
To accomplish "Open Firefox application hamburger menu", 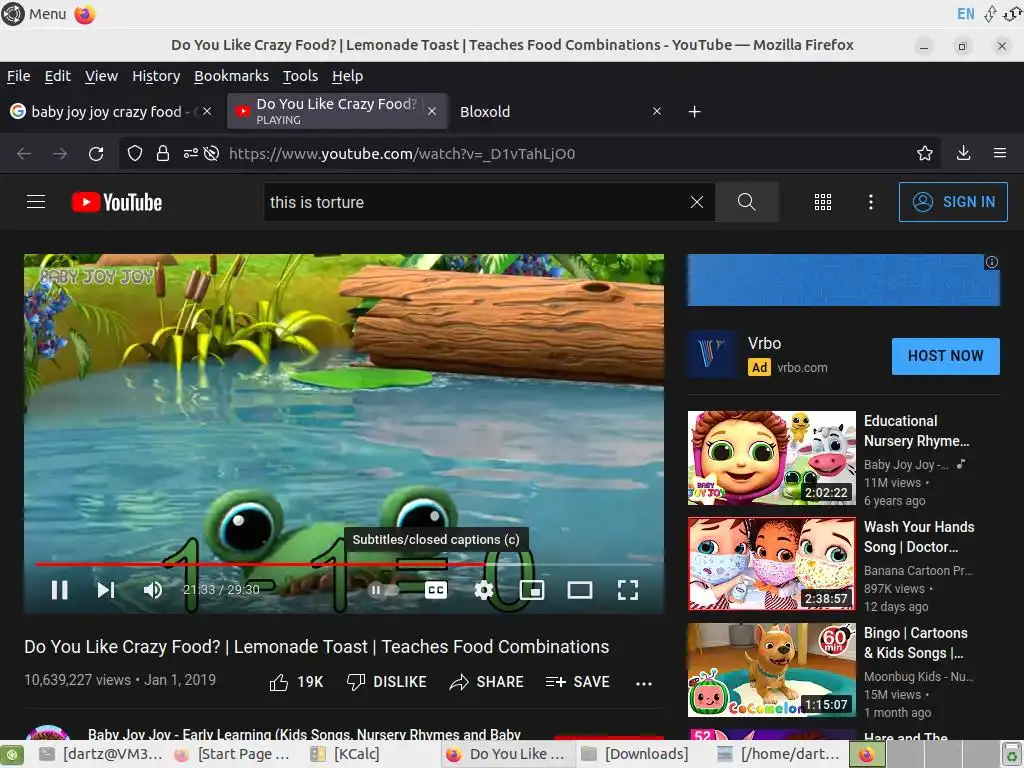I will [x=999, y=153].
